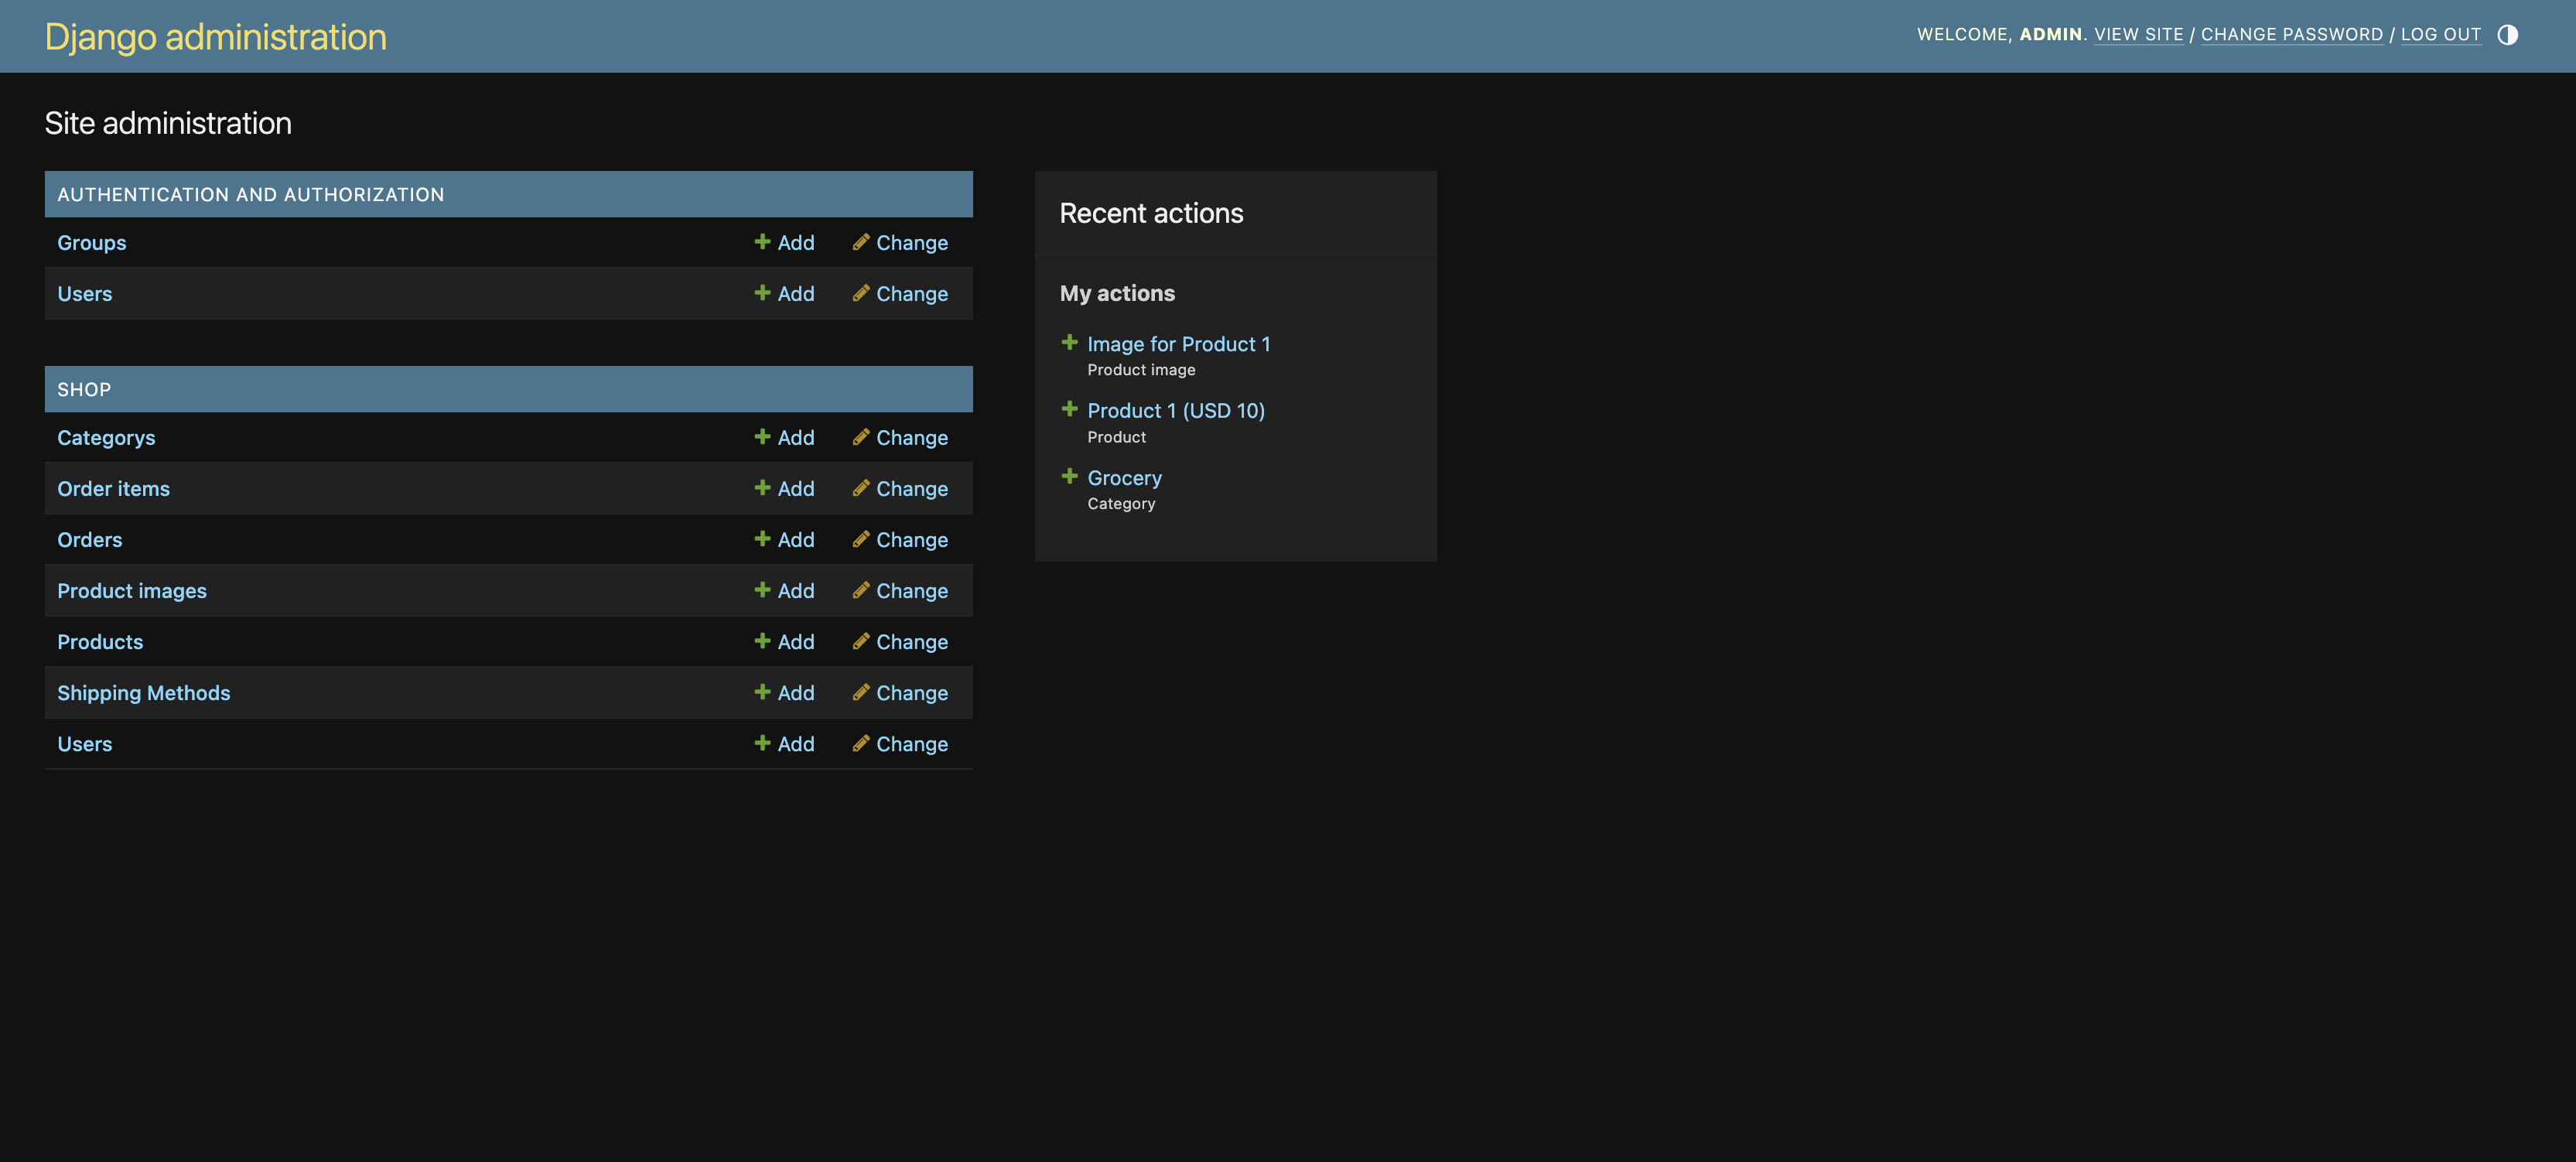Click the Add text for Order items
The width and height of the screenshot is (2576, 1162).
click(796, 489)
